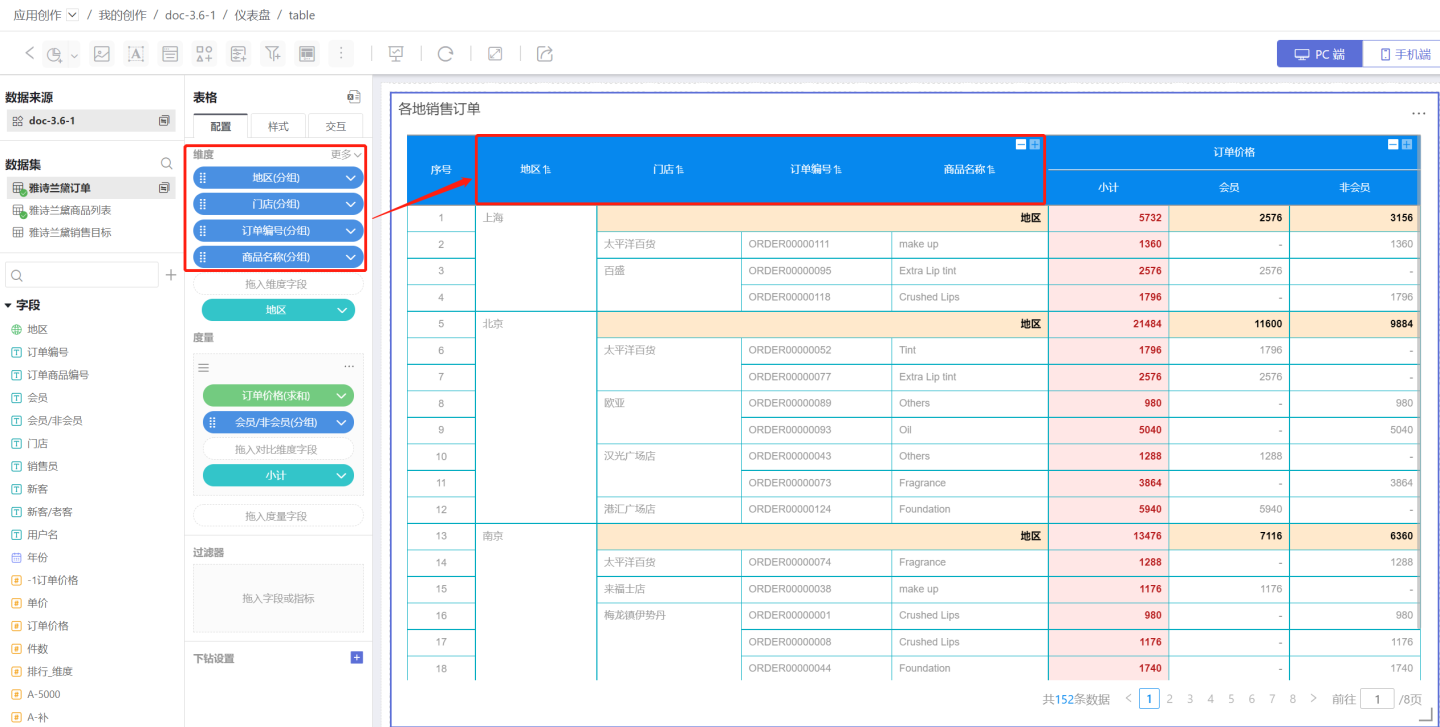
Task: Switch to the 样式 tab
Action: tap(278, 127)
